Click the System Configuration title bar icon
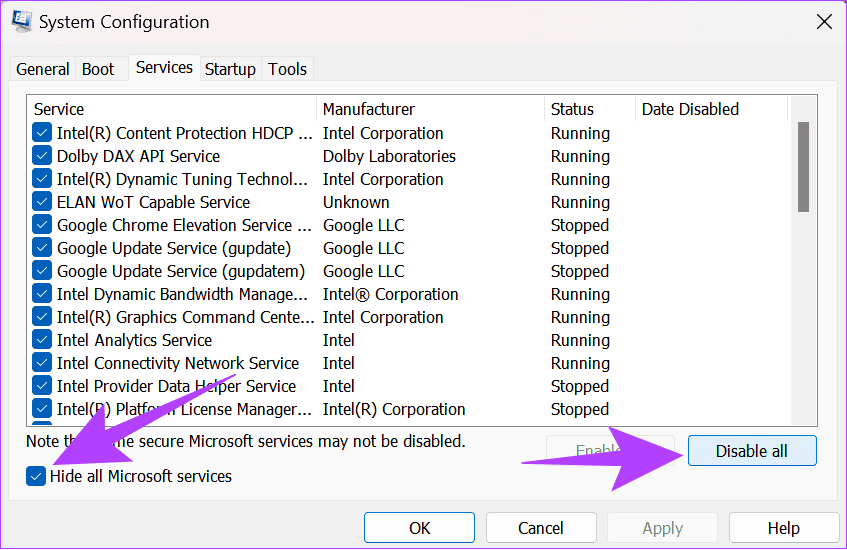Image resolution: width=847 pixels, height=550 pixels. (x=21, y=22)
